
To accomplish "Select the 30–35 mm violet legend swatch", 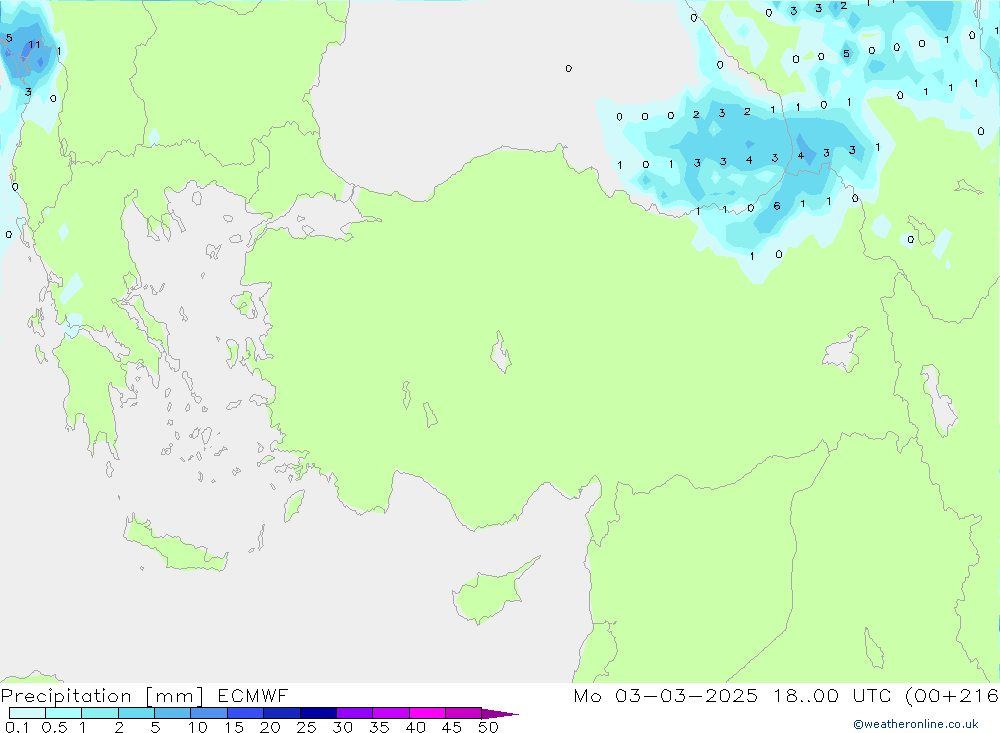I will click(x=355, y=713).
